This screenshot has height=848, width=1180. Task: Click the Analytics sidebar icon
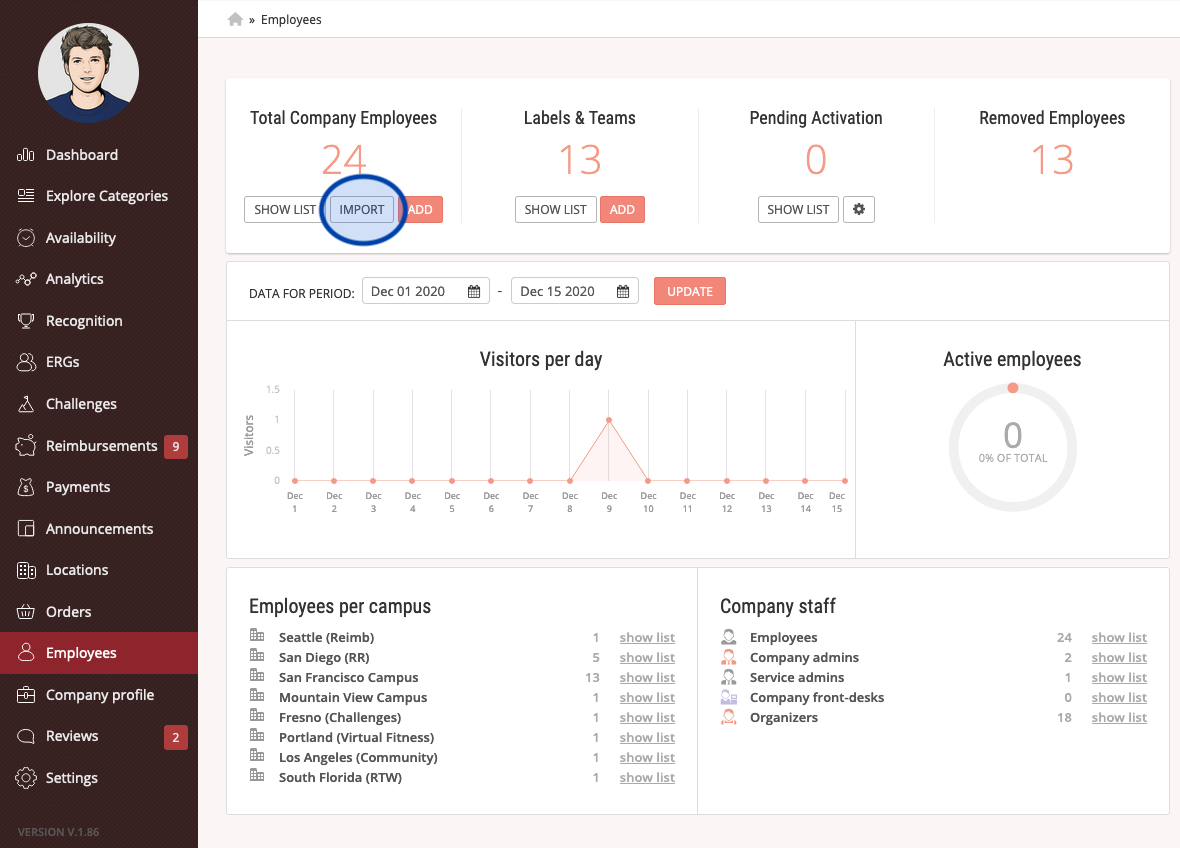[x=26, y=279]
